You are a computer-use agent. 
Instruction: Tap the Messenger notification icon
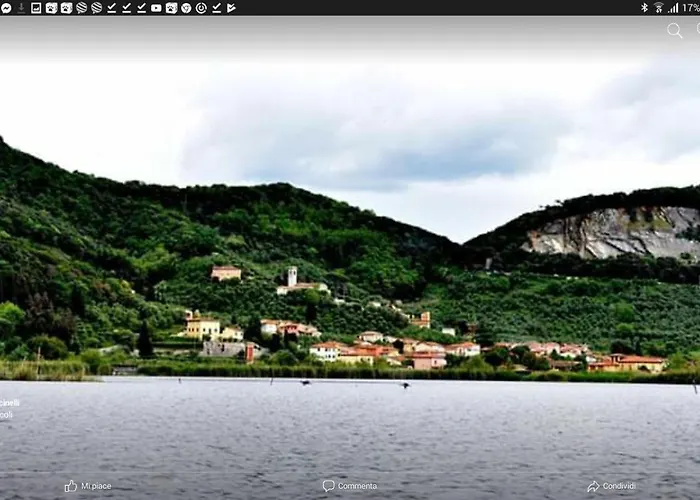[x=6, y=7]
